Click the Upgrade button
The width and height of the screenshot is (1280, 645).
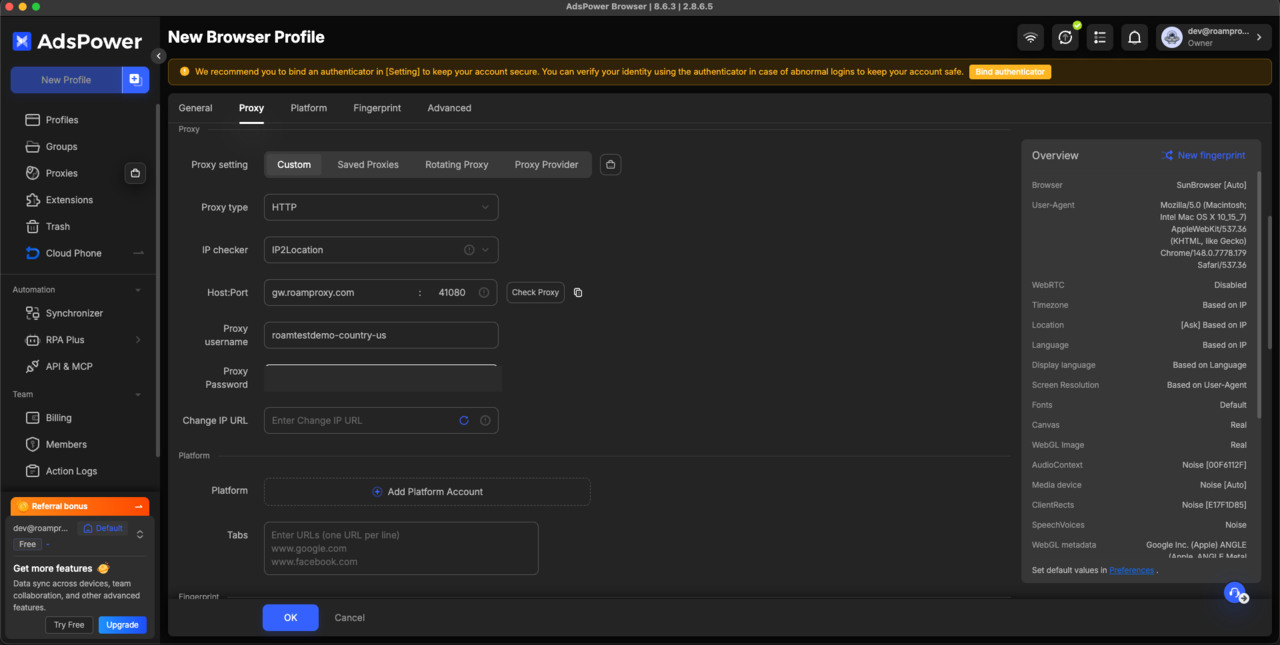[x=122, y=625]
